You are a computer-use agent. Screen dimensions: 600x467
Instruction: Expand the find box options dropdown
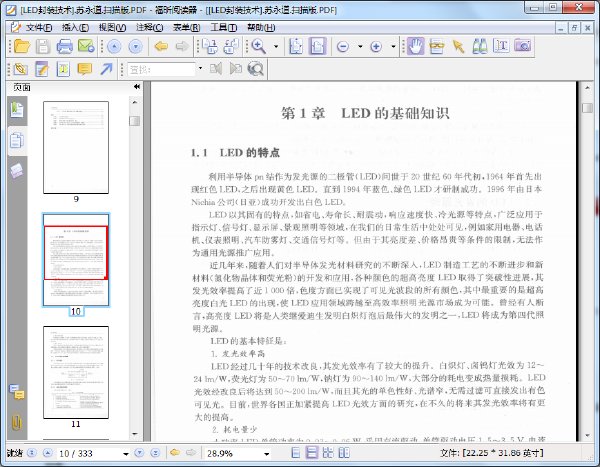200,69
